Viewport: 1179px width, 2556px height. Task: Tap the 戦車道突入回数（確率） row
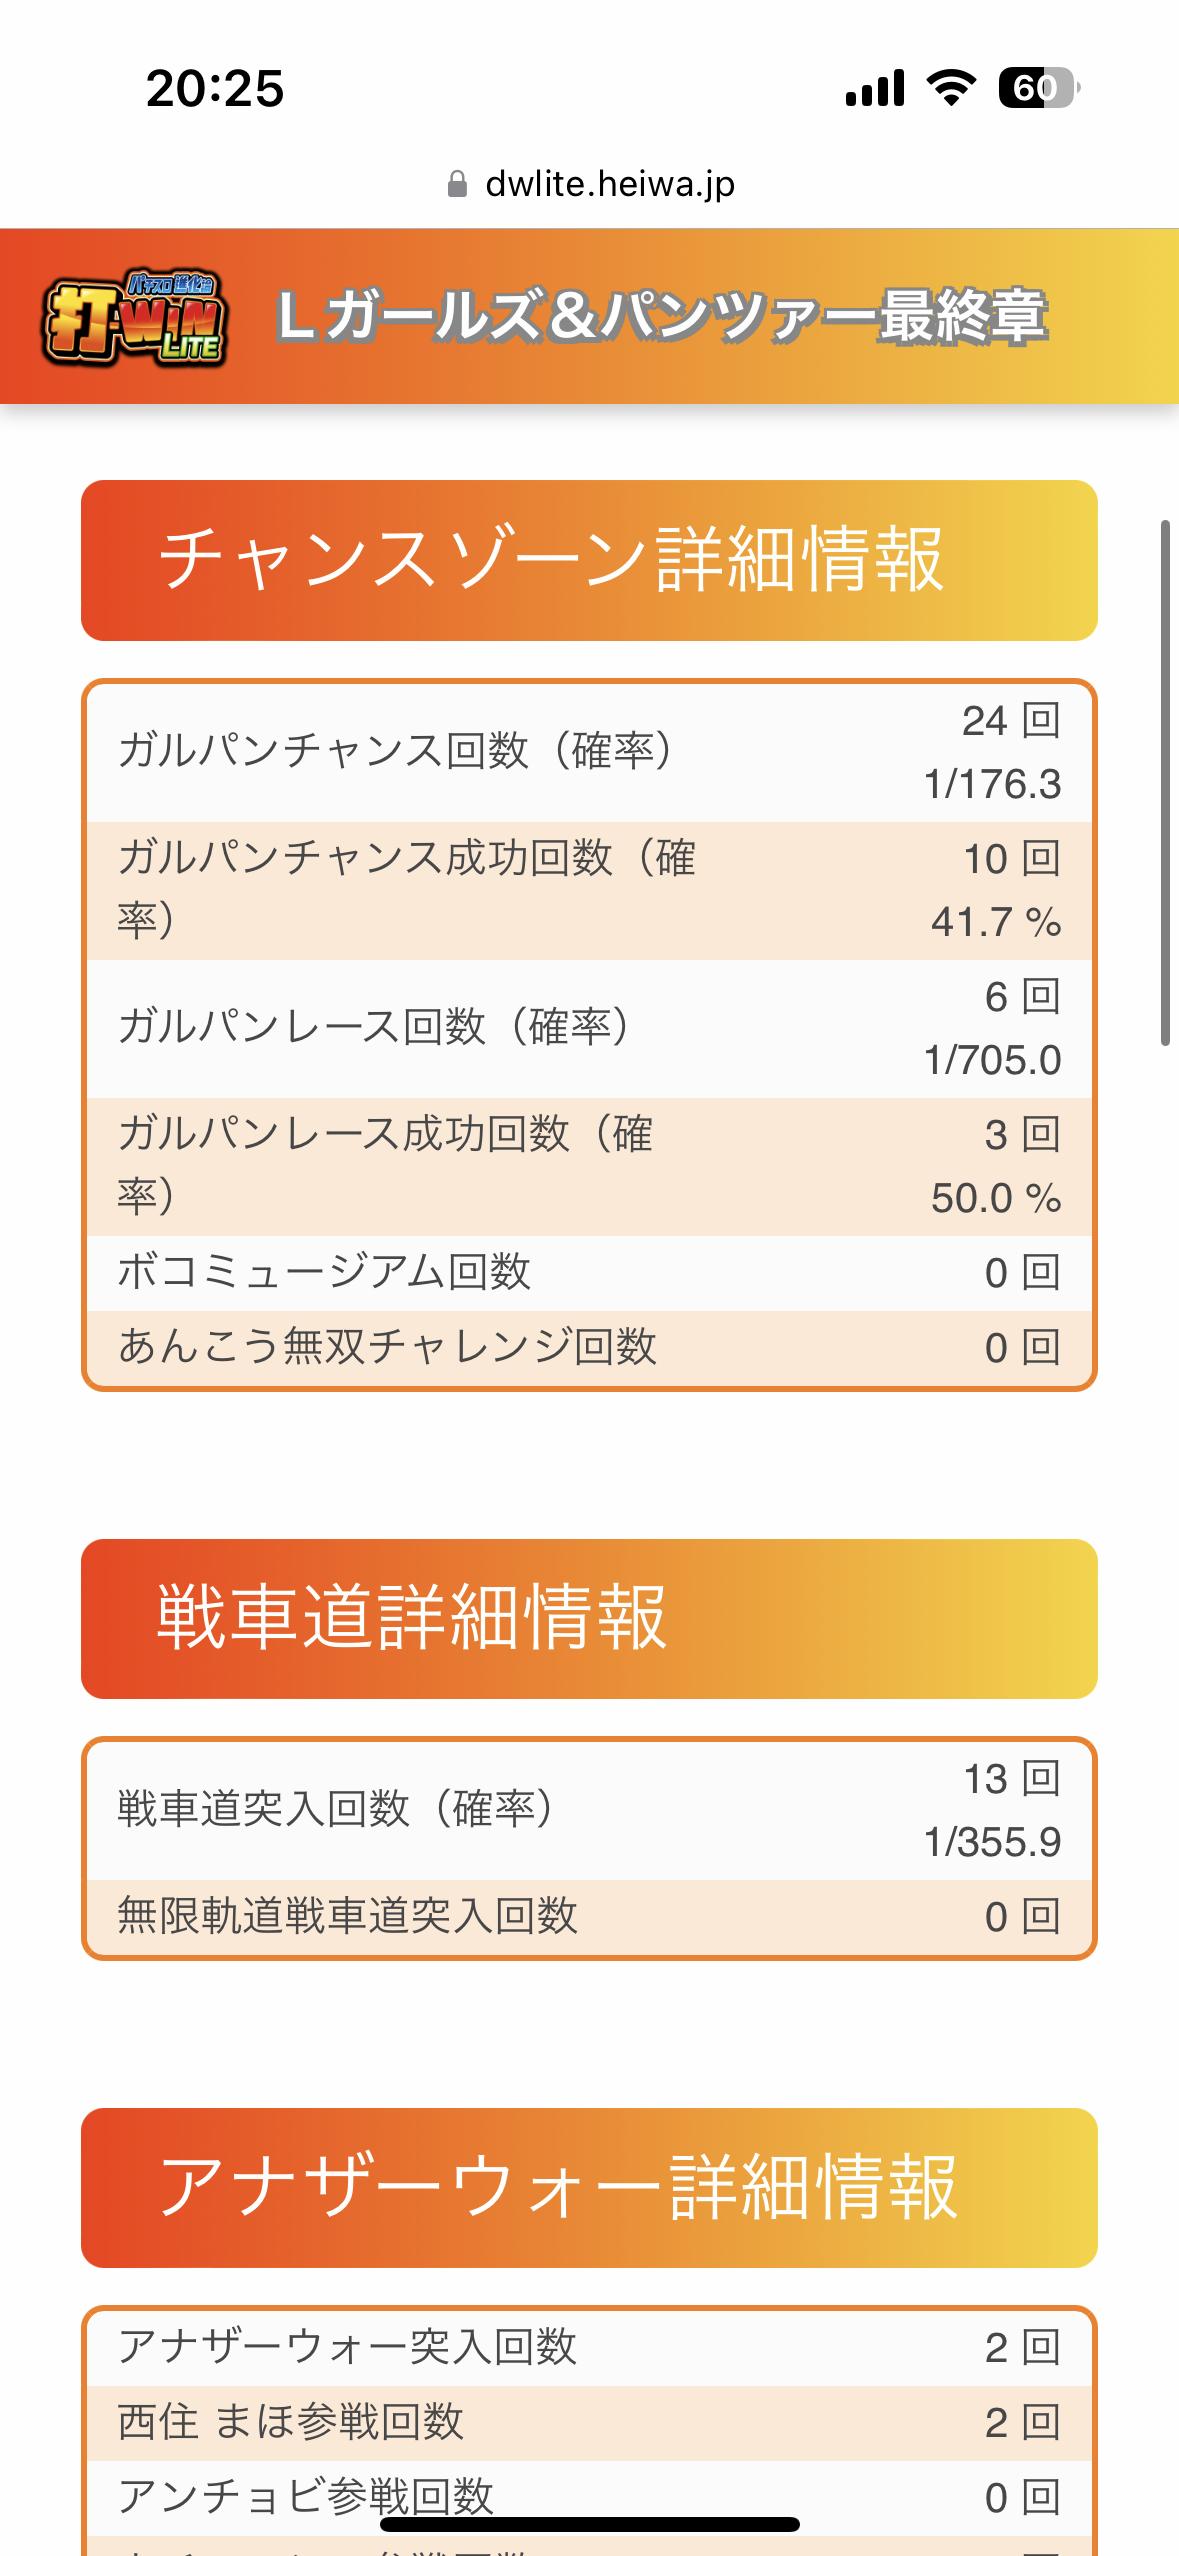click(x=589, y=1811)
